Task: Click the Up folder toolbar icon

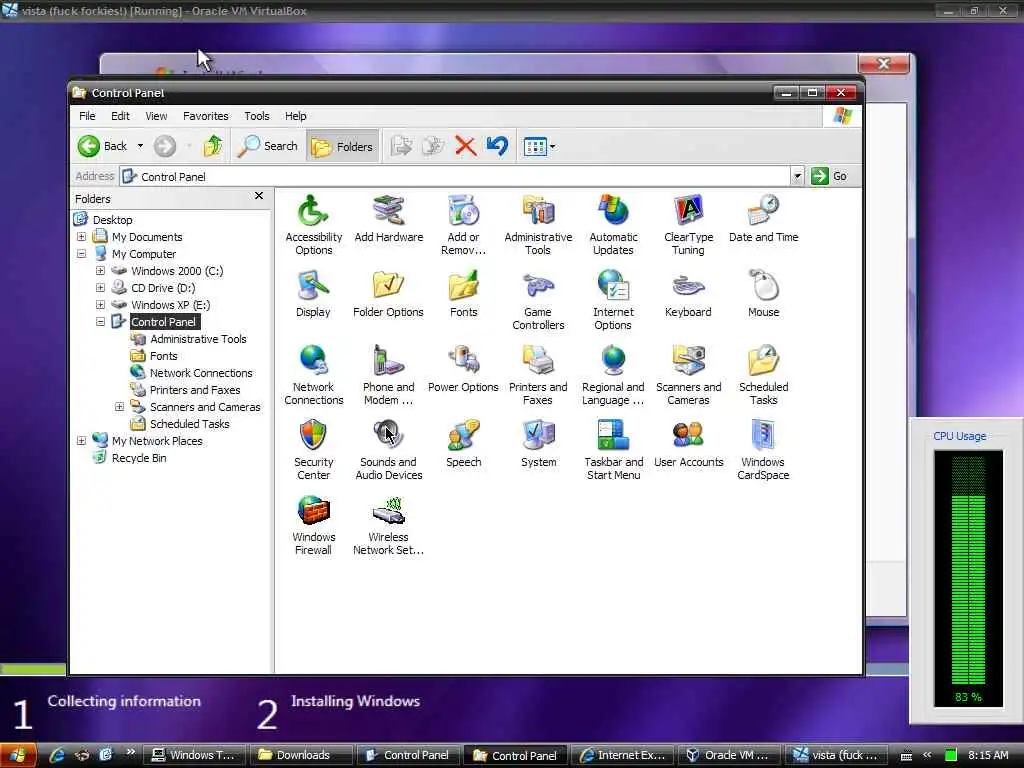Action: 212,146
